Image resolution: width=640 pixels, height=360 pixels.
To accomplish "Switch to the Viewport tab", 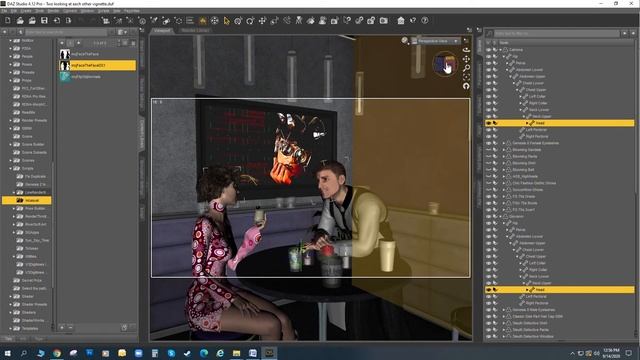I will [162, 31].
